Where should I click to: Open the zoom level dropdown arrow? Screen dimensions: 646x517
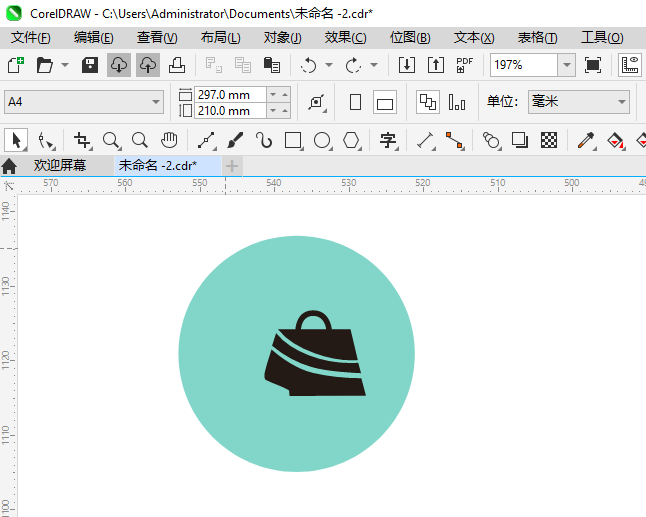click(567, 65)
